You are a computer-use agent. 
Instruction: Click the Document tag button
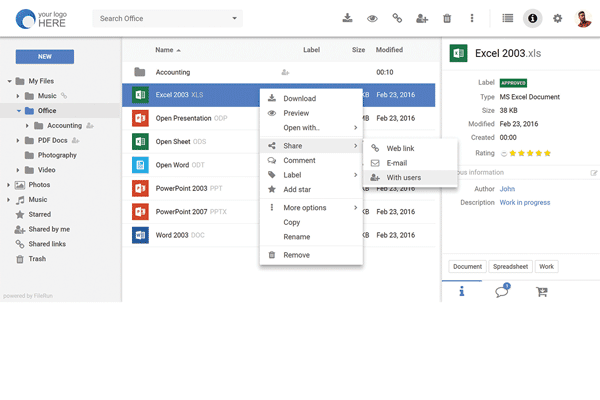click(467, 266)
